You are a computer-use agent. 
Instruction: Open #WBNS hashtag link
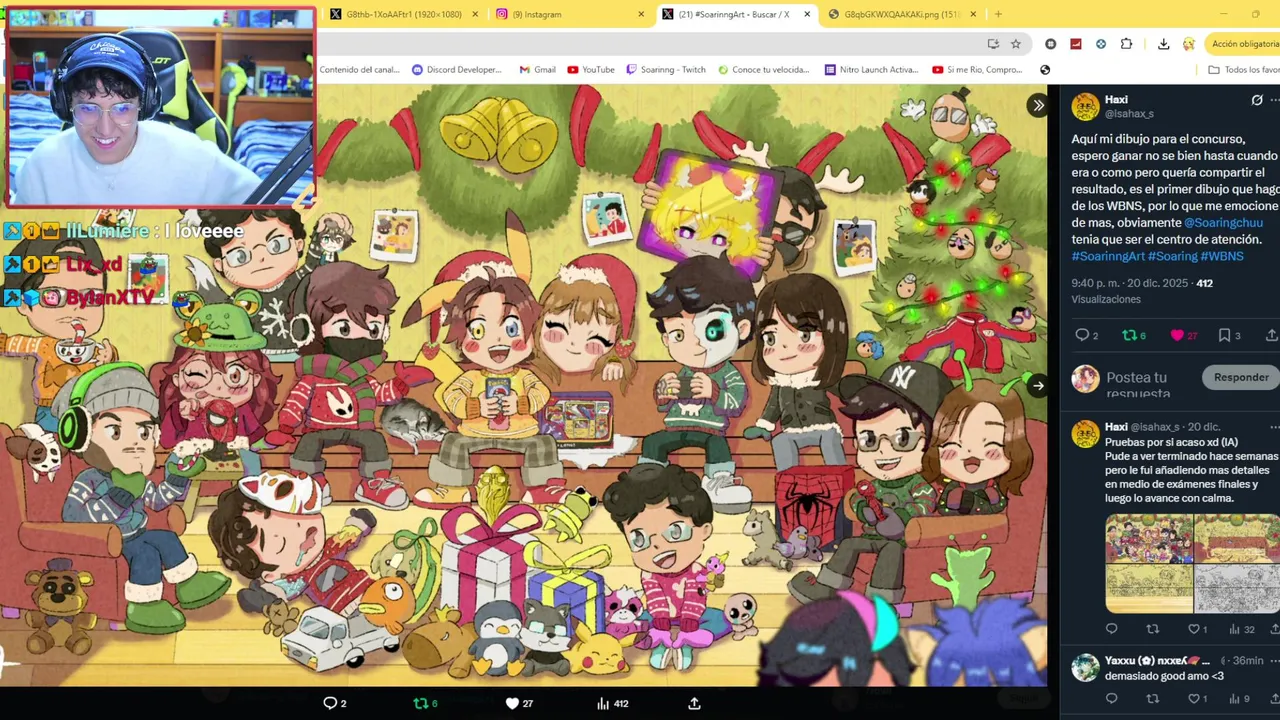1222,256
